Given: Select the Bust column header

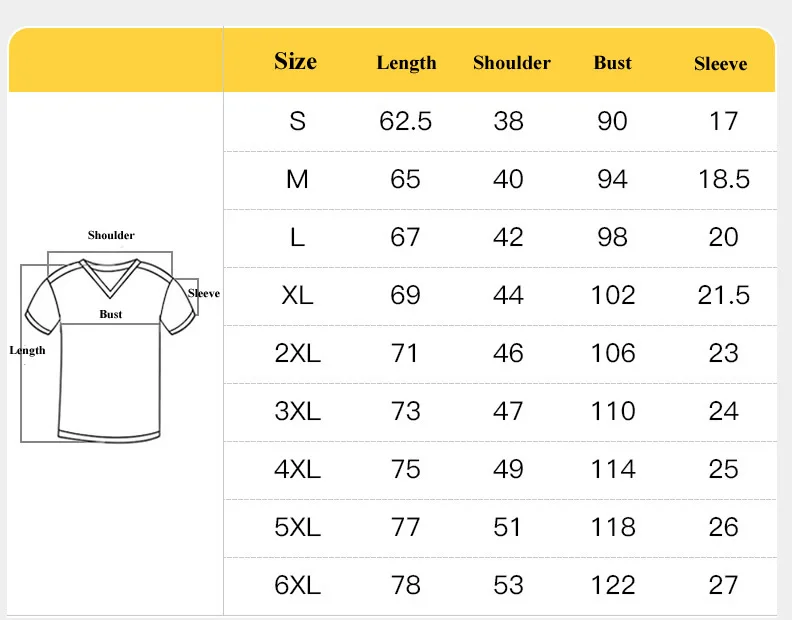Looking at the screenshot, I should tap(612, 63).
